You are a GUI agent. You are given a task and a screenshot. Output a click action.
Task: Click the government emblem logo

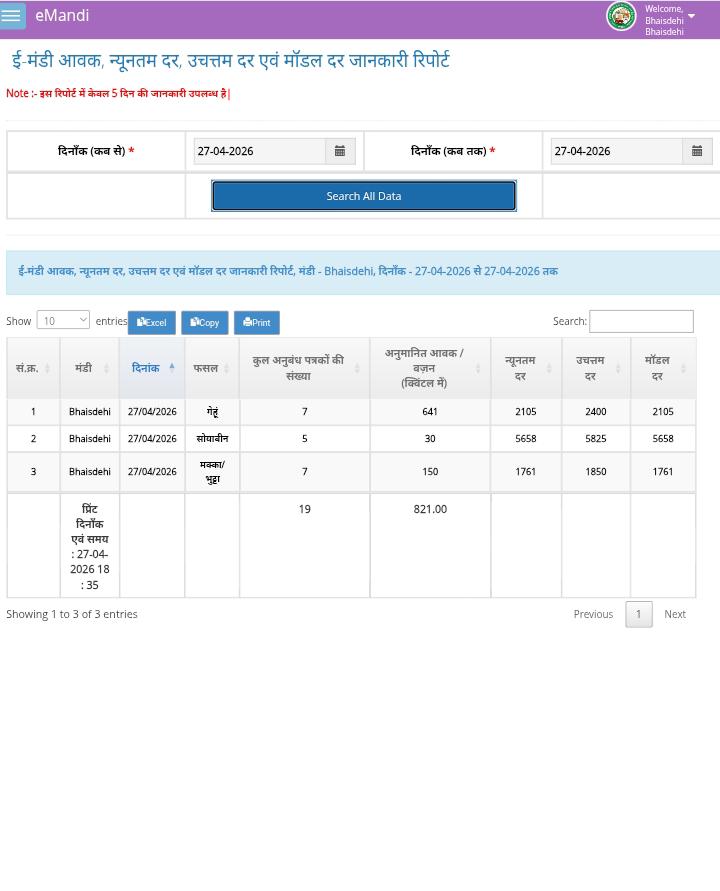[620, 16]
